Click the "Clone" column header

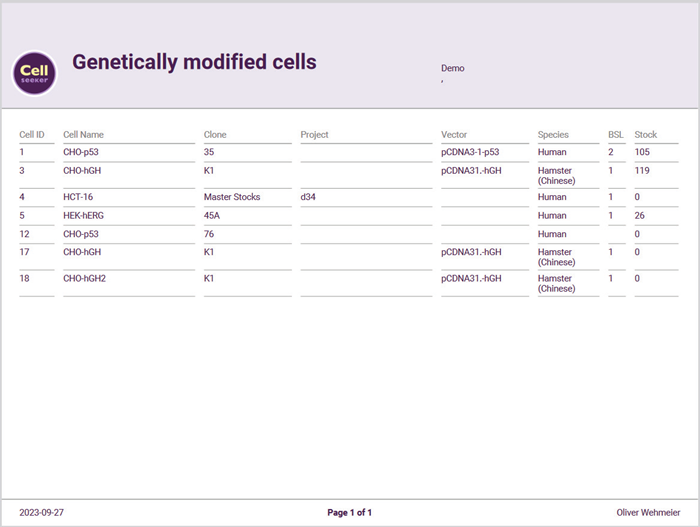point(215,134)
